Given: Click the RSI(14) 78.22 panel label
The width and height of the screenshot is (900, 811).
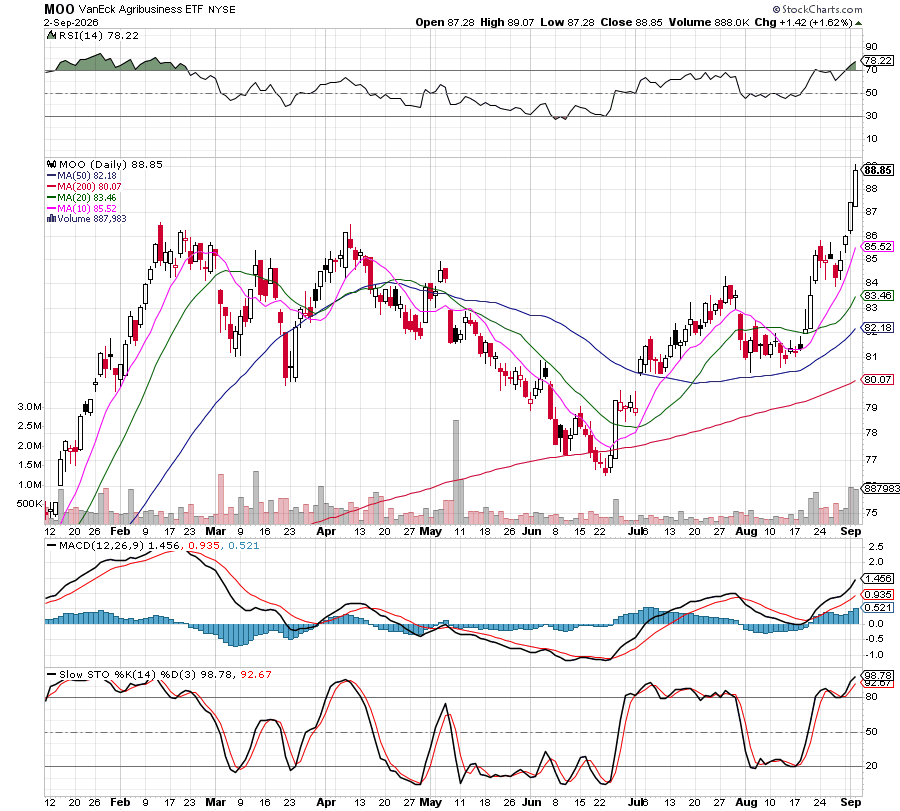Looking at the screenshot, I should coord(99,36).
